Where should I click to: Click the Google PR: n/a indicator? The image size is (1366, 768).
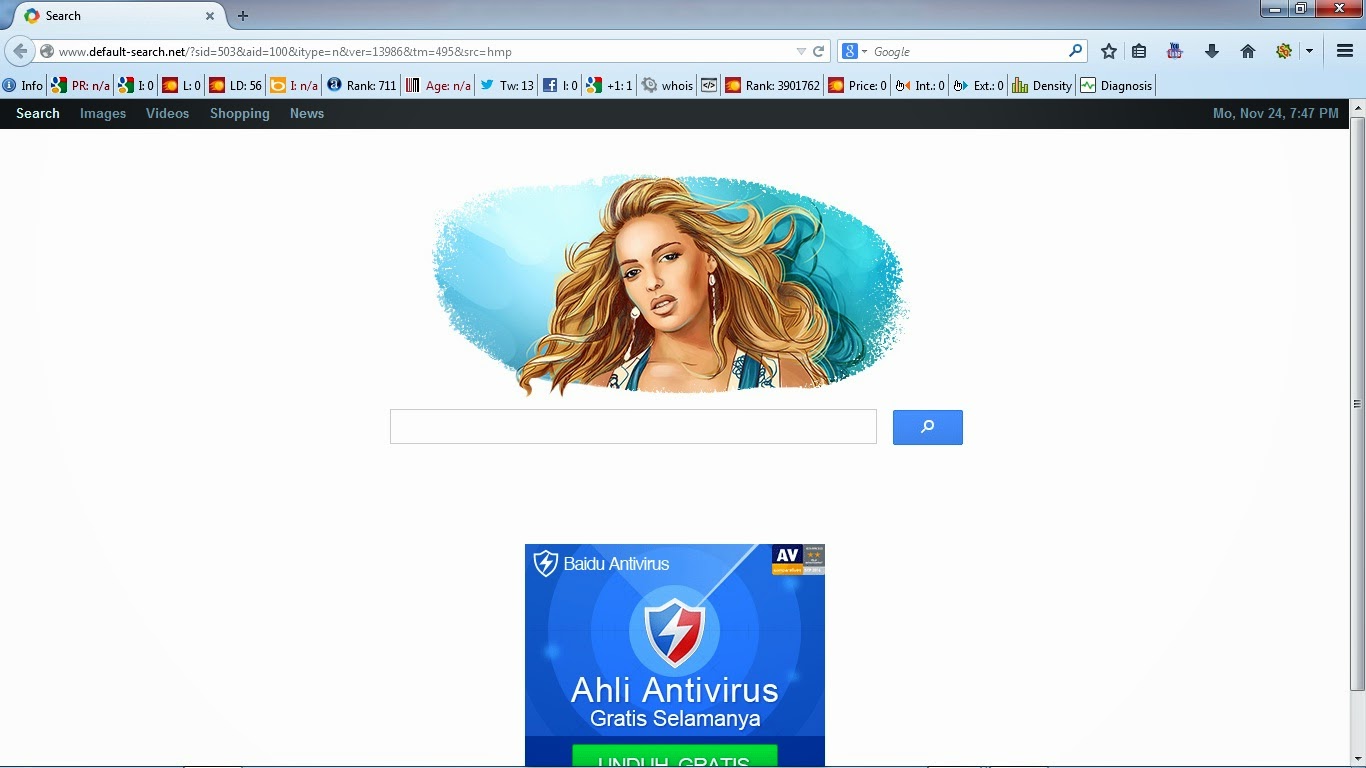pos(81,86)
